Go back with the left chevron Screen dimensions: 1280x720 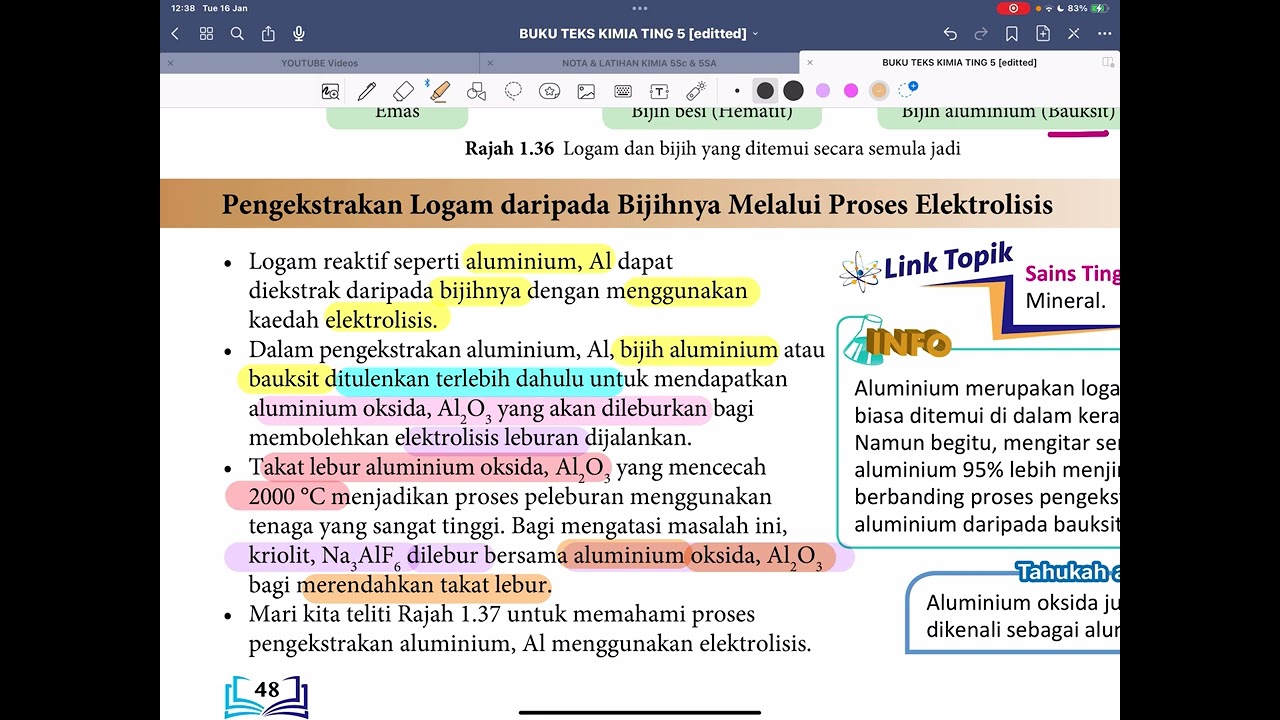click(175, 33)
